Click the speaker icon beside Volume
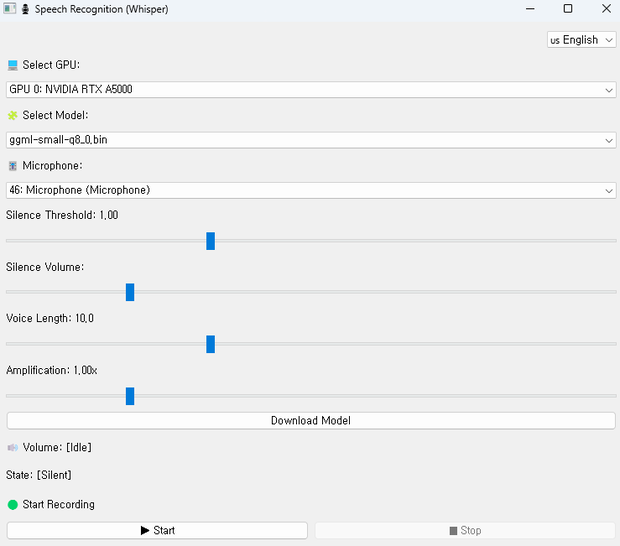 (13, 448)
